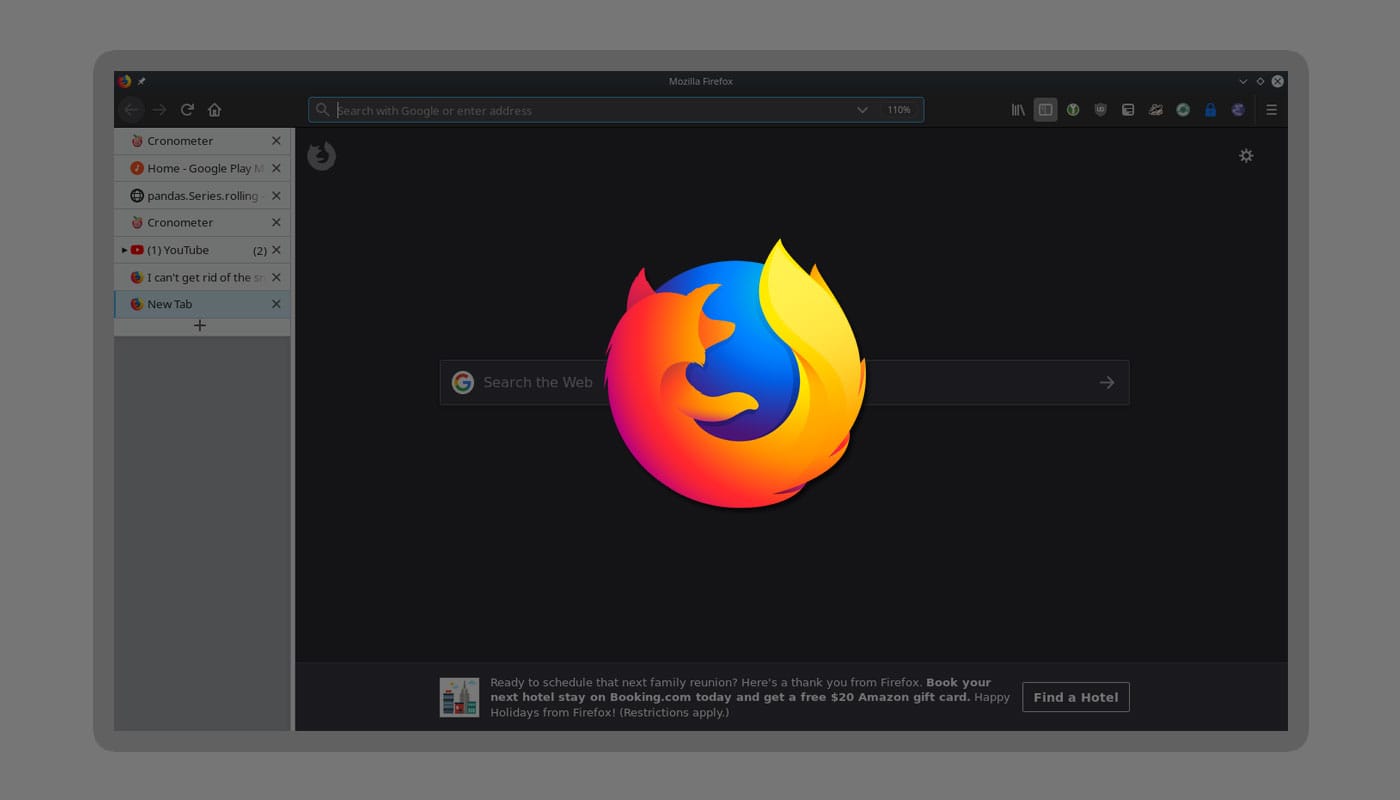
Task: Click the purple globe extension icon
Action: tap(1238, 110)
